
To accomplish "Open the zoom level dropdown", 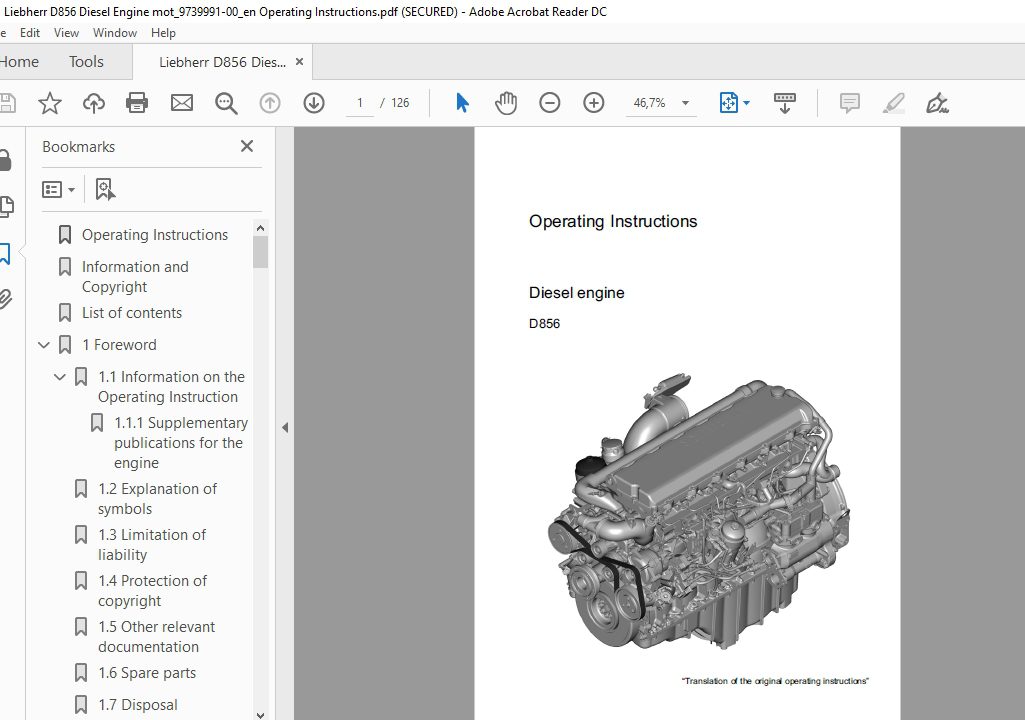I will 686,103.
